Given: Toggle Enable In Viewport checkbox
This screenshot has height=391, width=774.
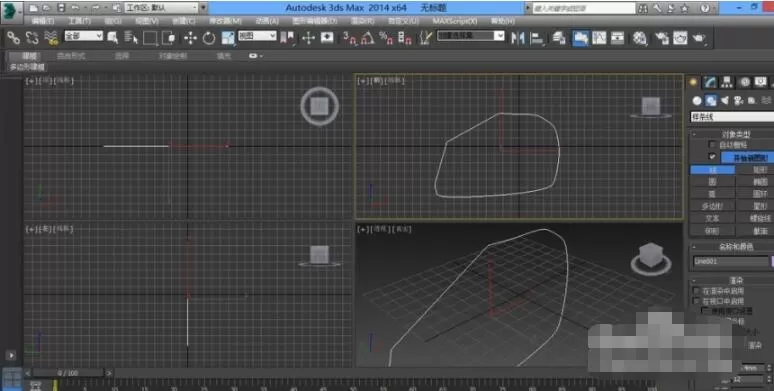Looking at the screenshot, I should click(x=697, y=301).
